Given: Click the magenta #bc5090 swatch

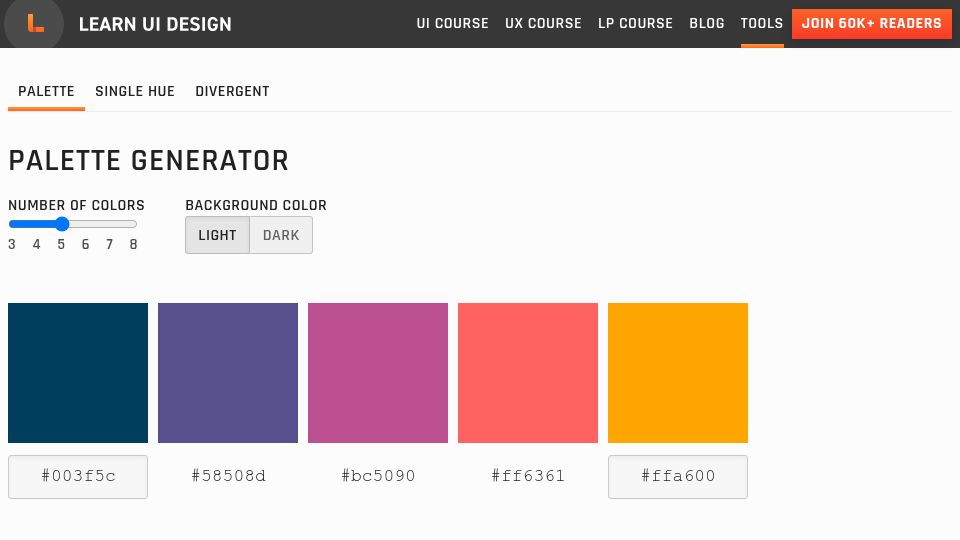Looking at the screenshot, I should pos(378,373).
